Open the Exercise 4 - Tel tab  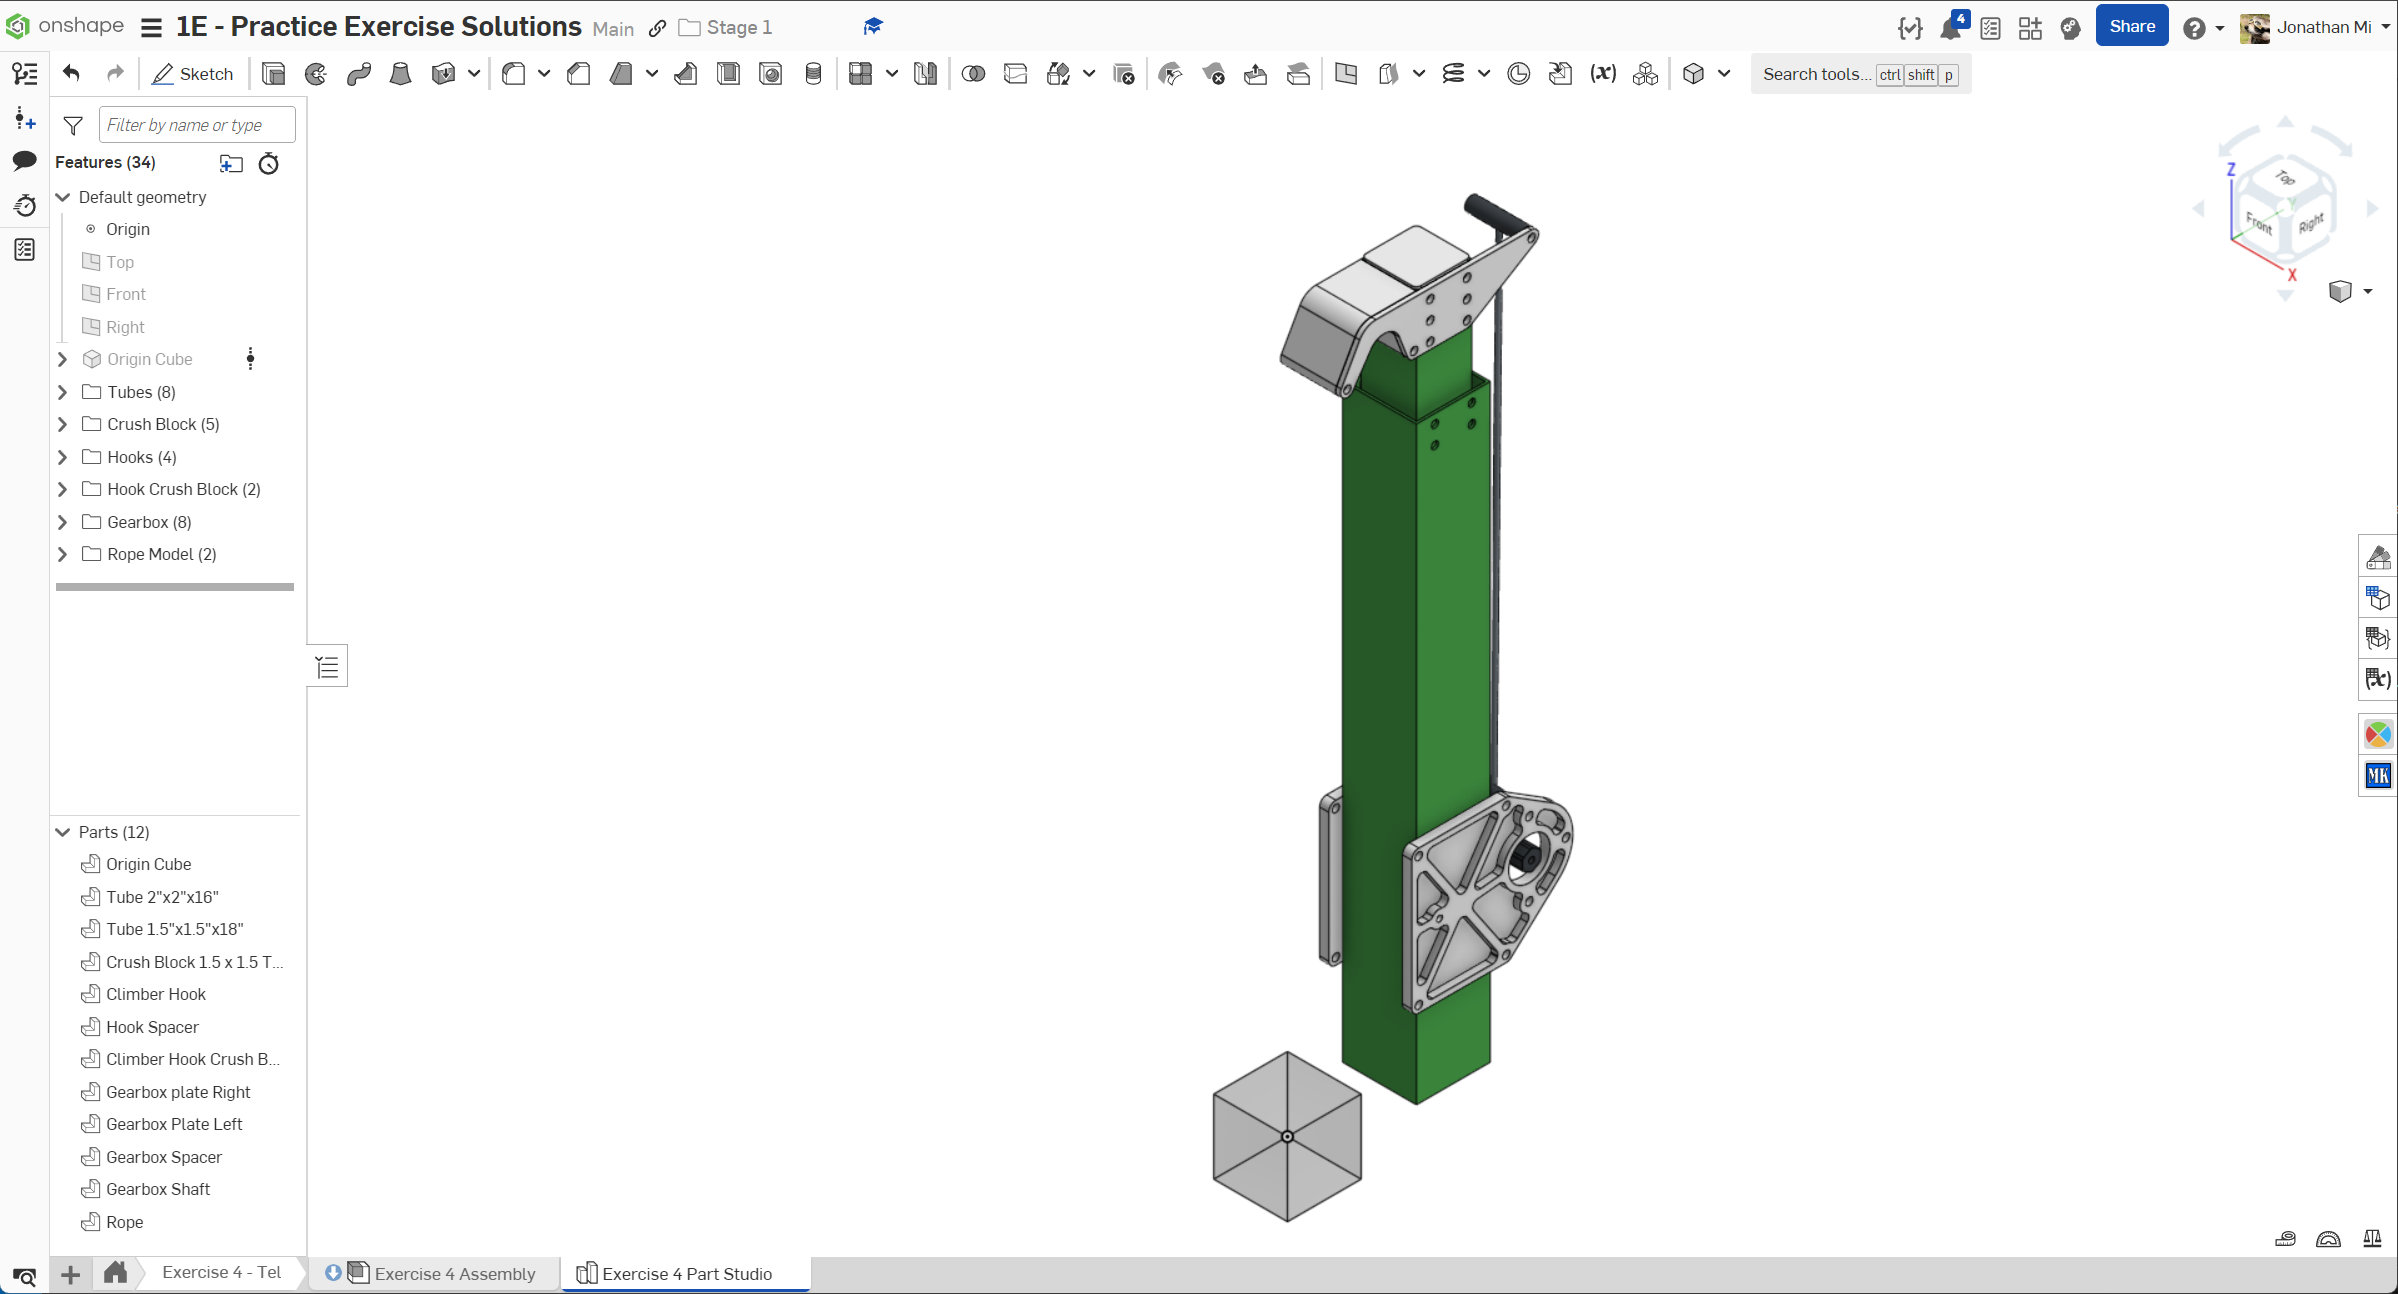coord(221,1272)
